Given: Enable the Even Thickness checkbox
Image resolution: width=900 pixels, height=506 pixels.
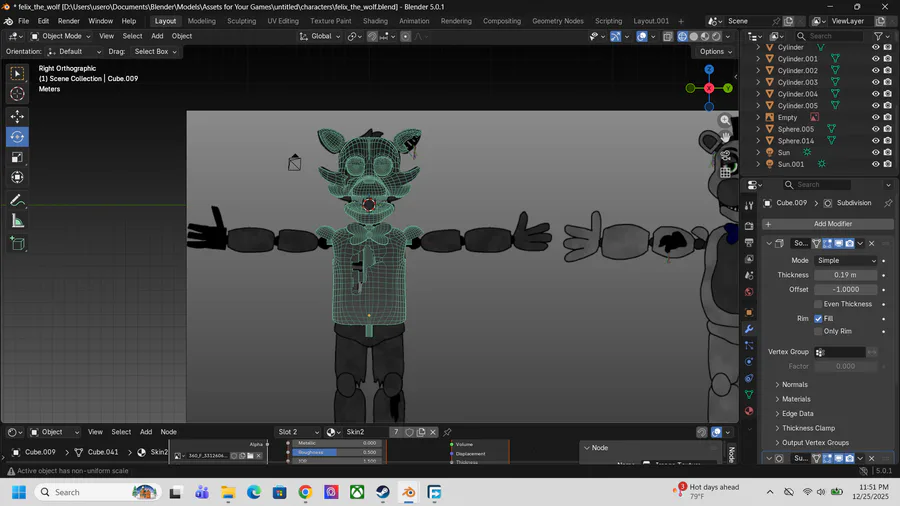Looking at the screenshot, I should coord(818,304).
